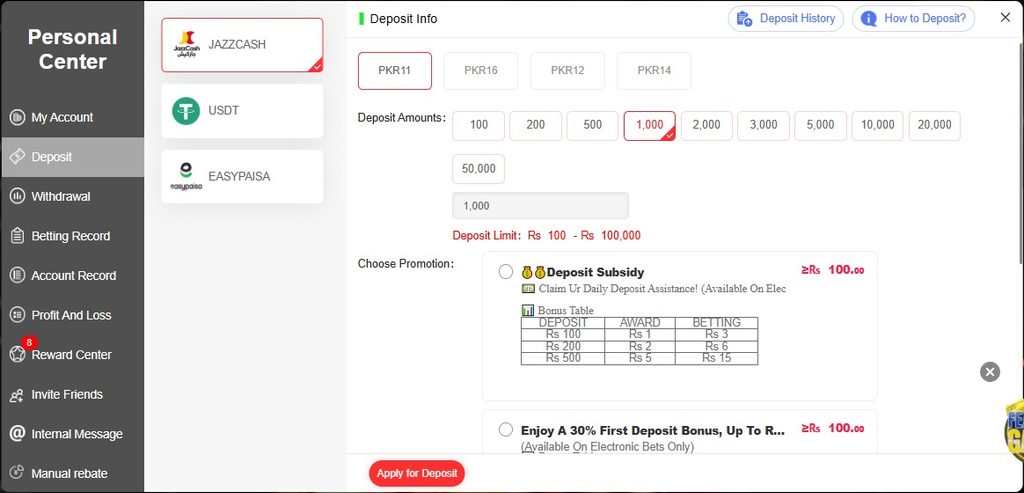This screenshot has height=493, width=1024.
Task: Click the Betting Record clipboard icon
Action: click(18, 236)
